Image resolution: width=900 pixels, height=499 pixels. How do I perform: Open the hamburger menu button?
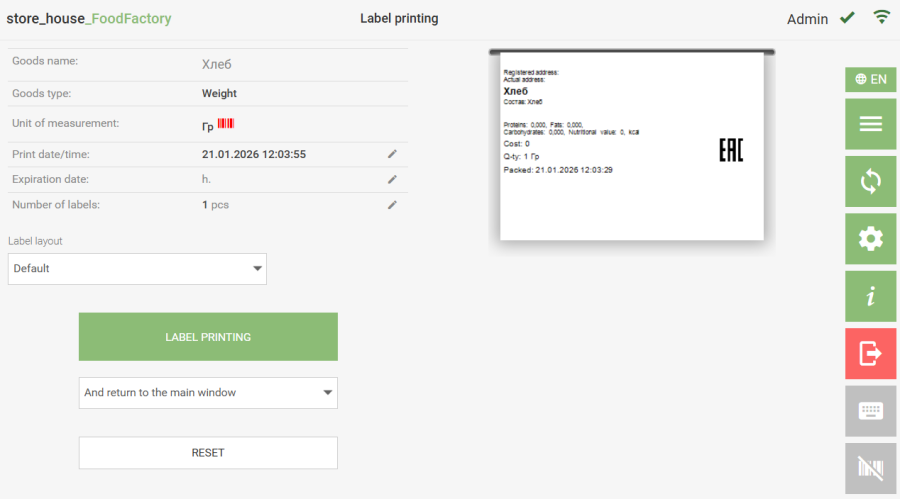871,124
